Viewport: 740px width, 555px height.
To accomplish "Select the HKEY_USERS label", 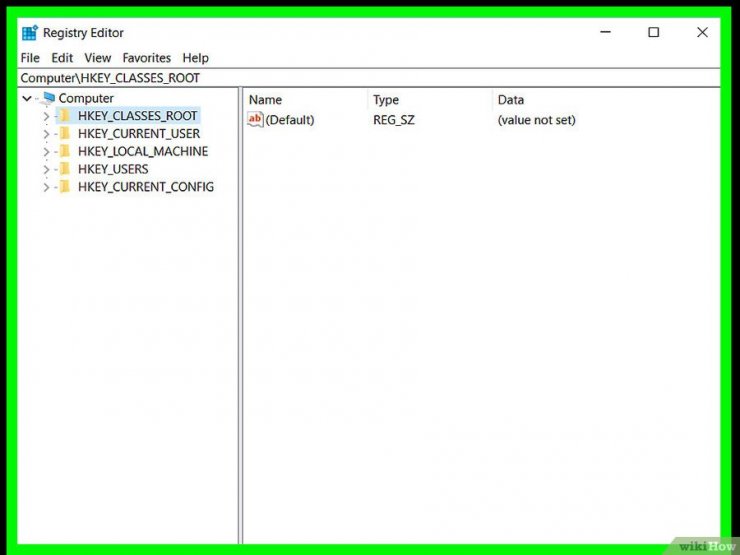I will click(113, 169).
